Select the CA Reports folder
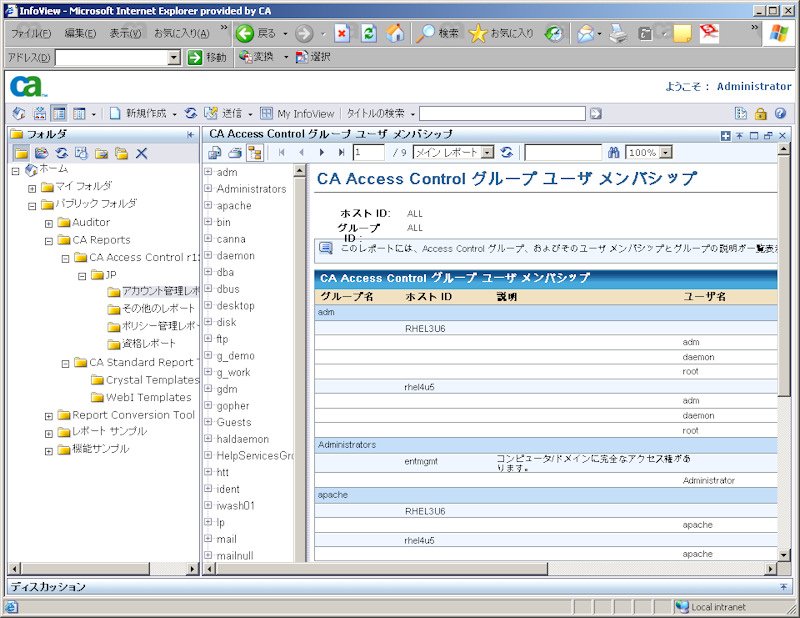This screenshot has height=618, width=800. [101, 240]
